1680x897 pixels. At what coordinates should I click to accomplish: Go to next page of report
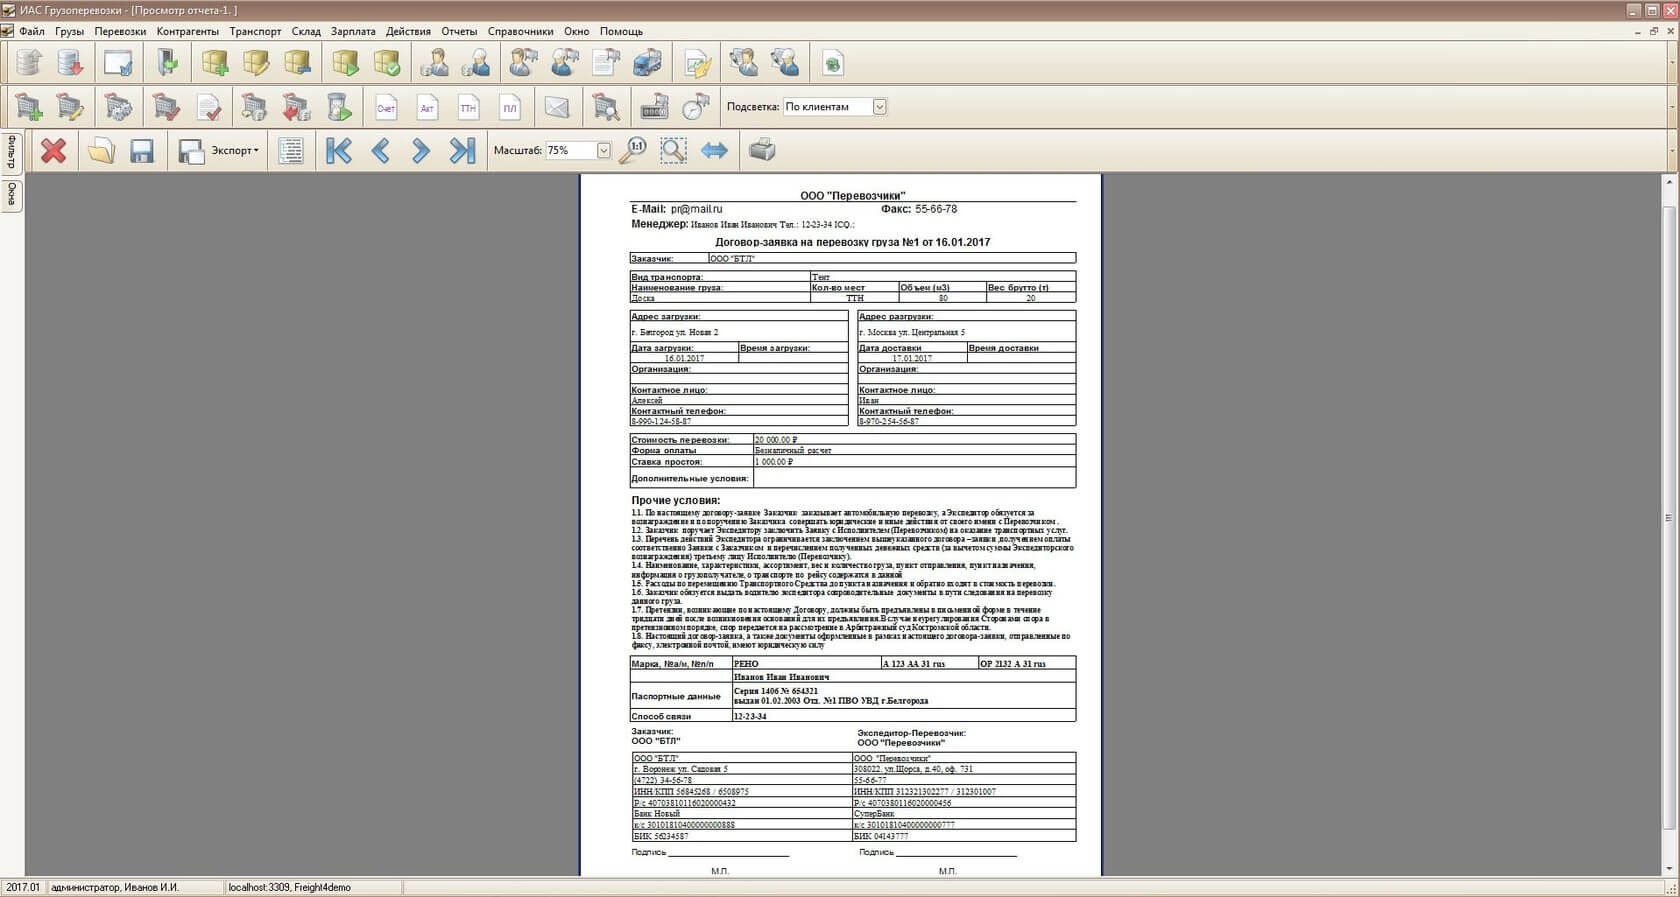[x=421, y=150]
